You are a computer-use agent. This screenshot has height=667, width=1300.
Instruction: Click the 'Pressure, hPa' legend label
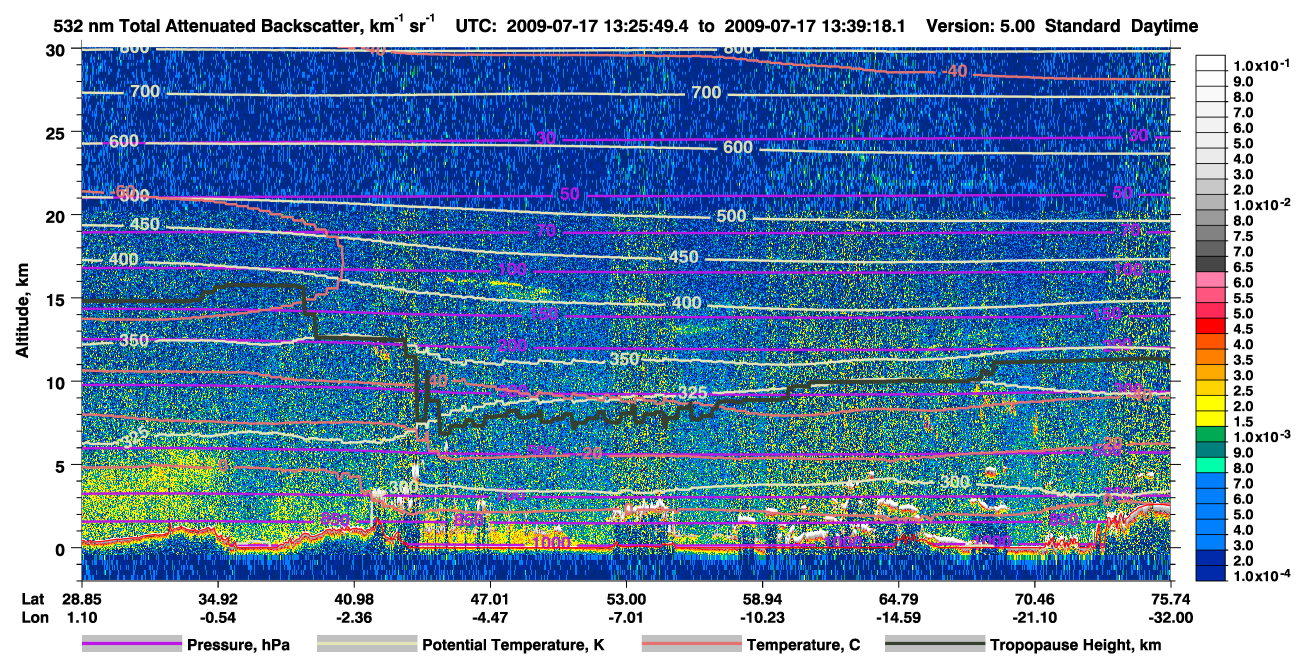(239, 645)
